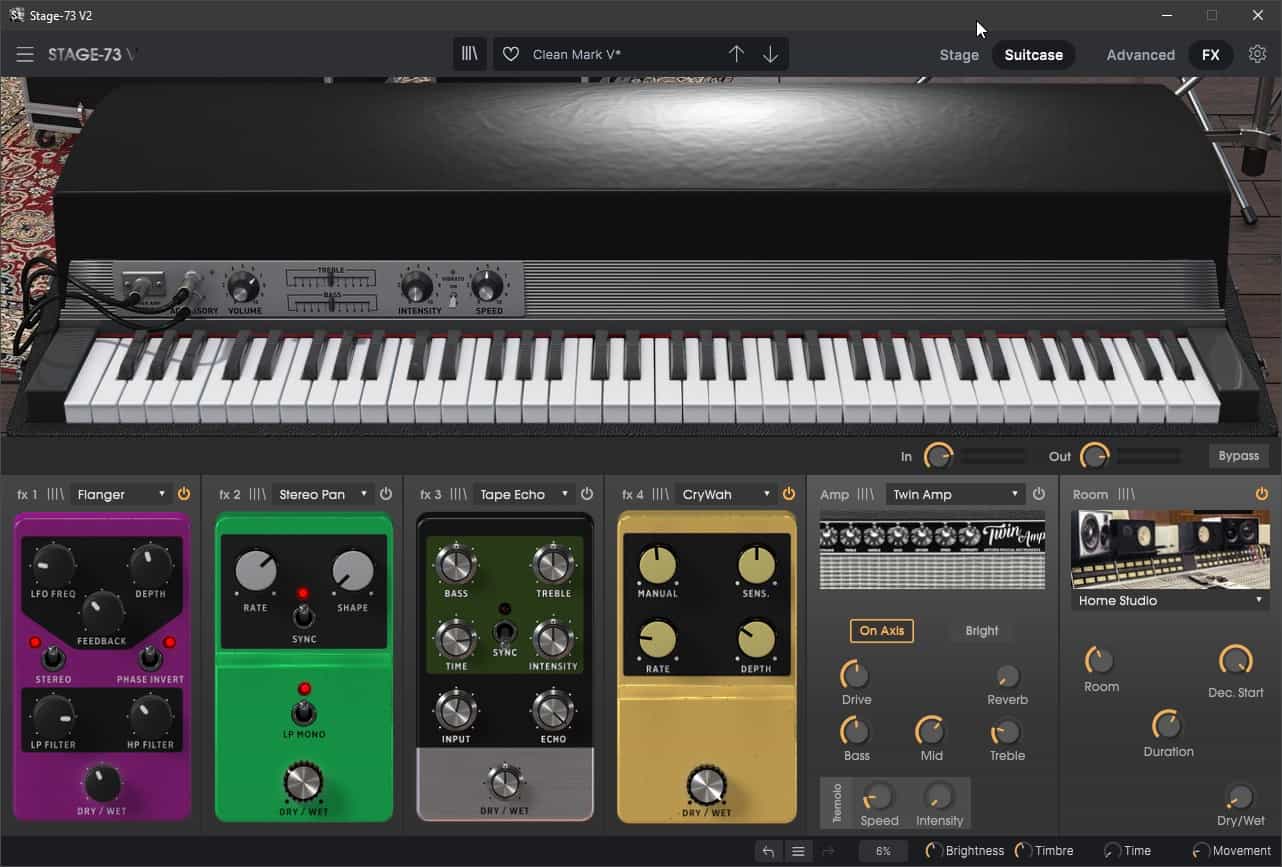
Task: Adjust the Brightness macro knob
Action: coord(932,850)
